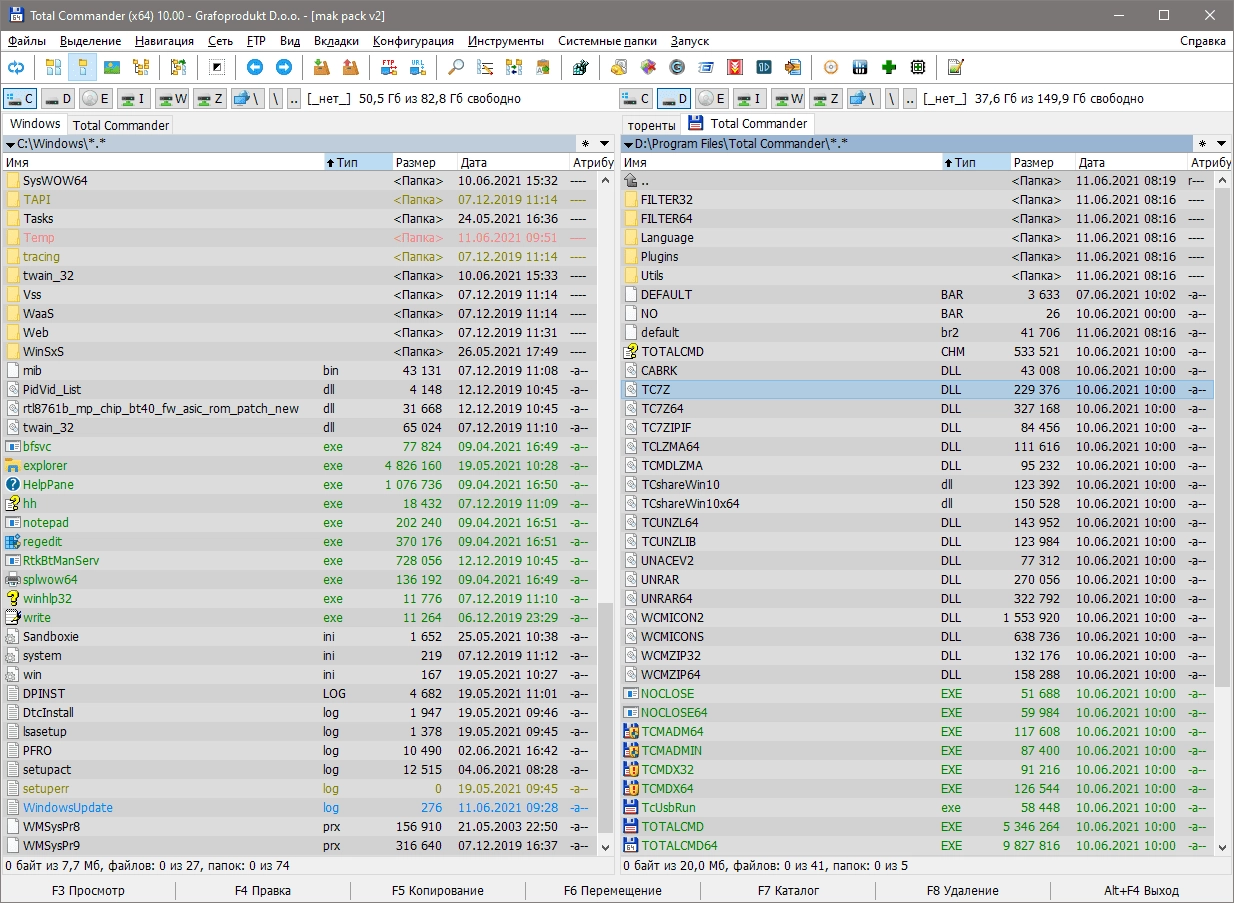Click the green chip toolbar icon
1234x903 pixels.
[x=918, y=67]
